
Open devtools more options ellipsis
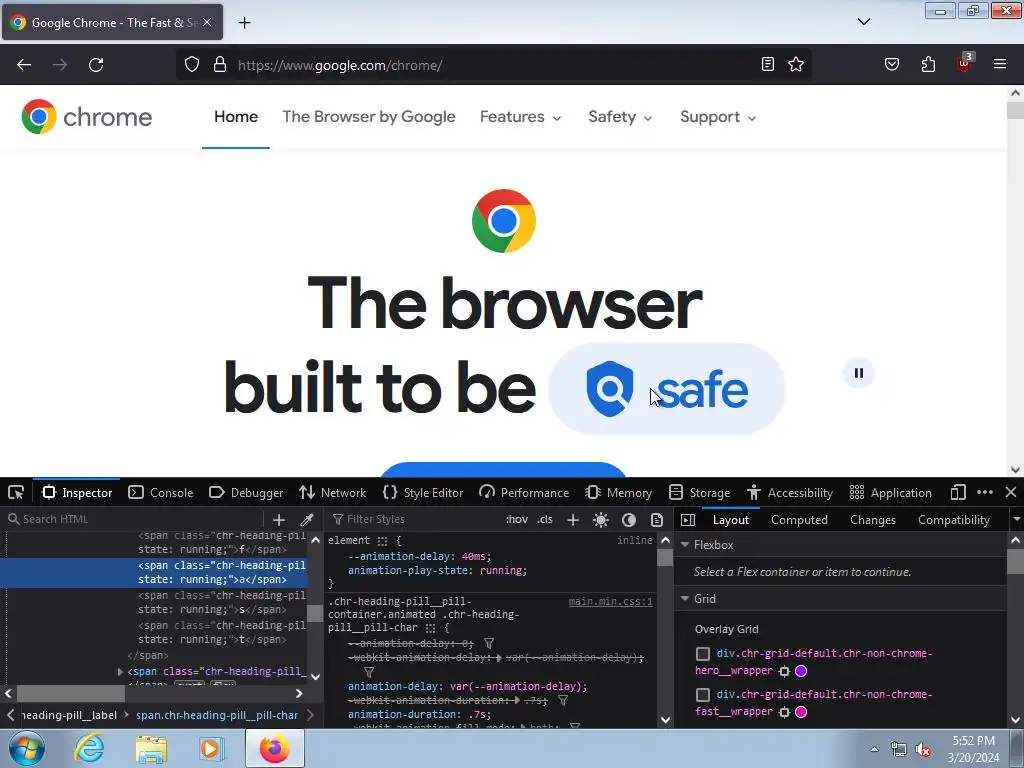click(985, 492)
